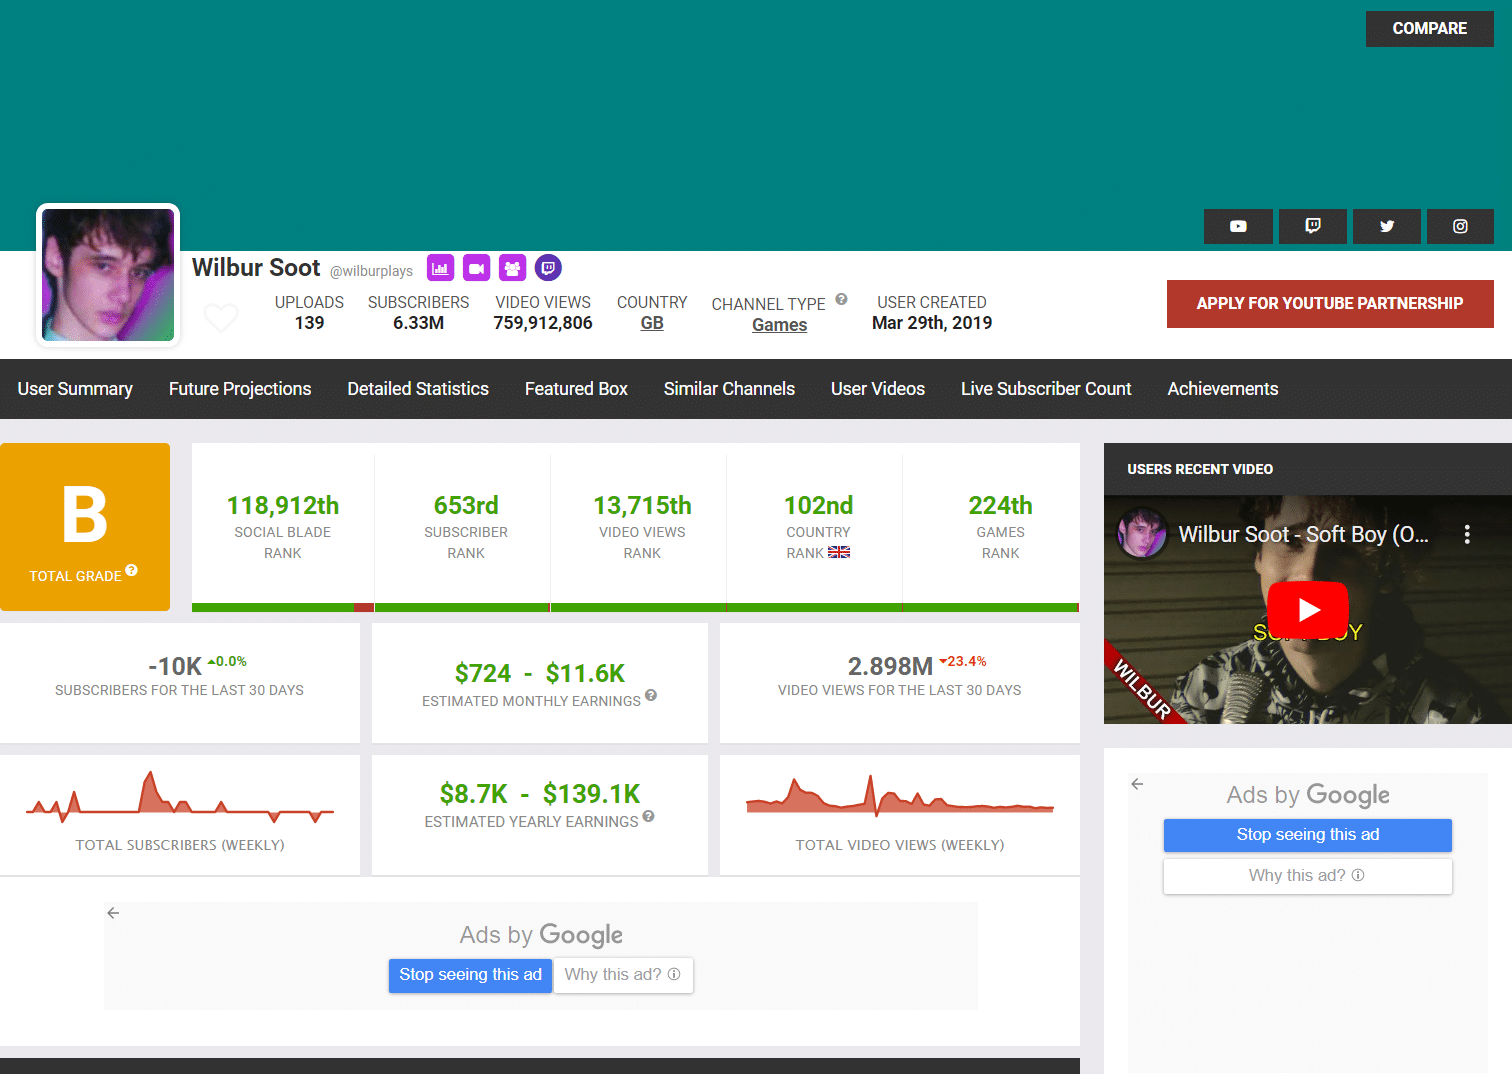Click the Apply for YouTube Partnership button

[1329, 304]
